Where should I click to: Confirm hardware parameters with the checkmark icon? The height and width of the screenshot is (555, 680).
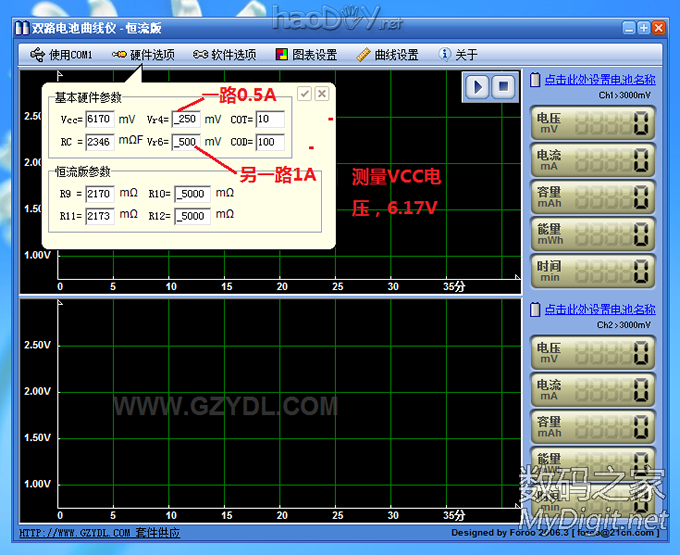(x=305, y=93)
